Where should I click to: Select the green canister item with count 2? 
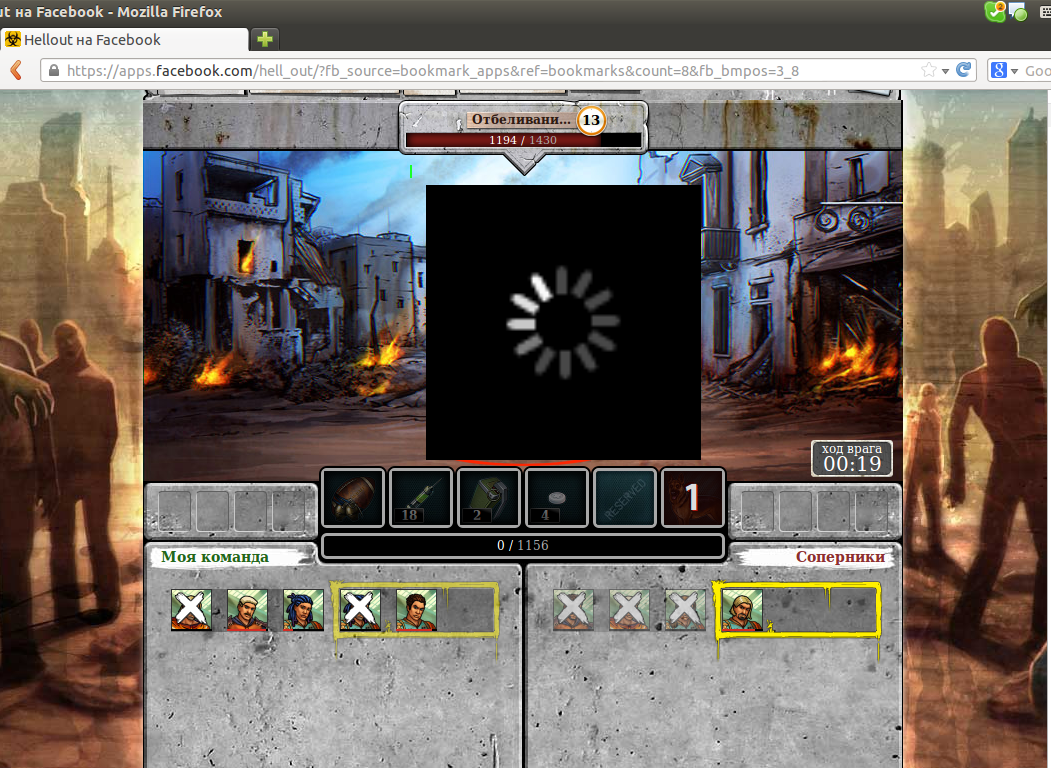point(489,498)
